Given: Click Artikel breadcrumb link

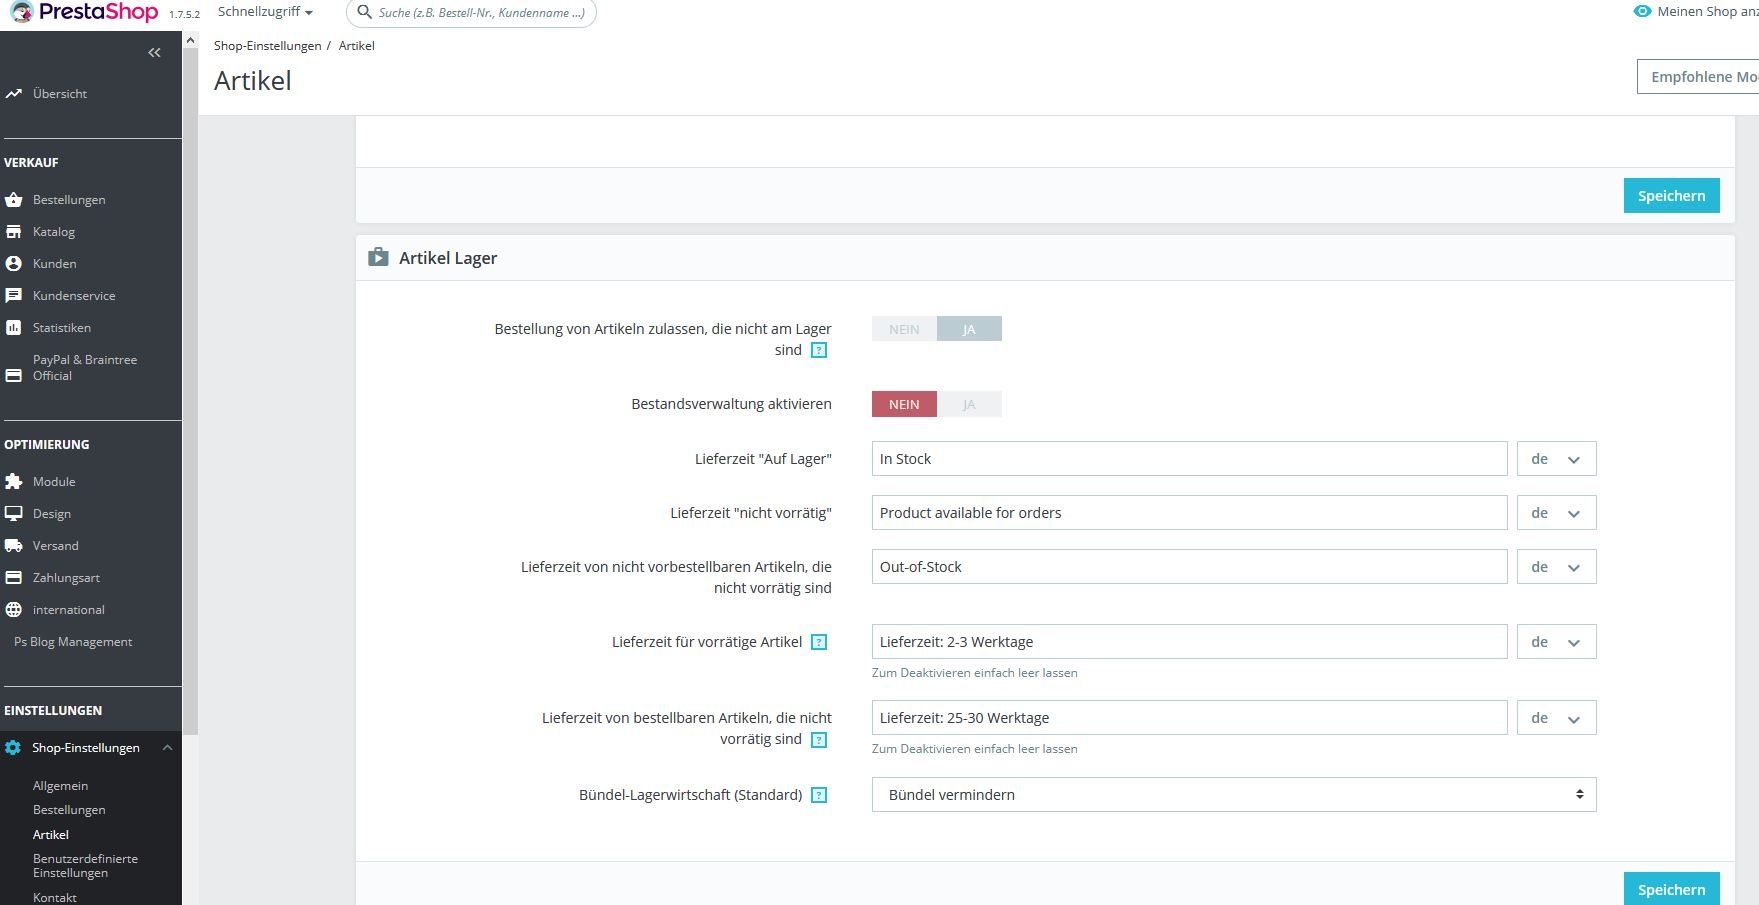Looking at the screenshot, I should (357, 46).
